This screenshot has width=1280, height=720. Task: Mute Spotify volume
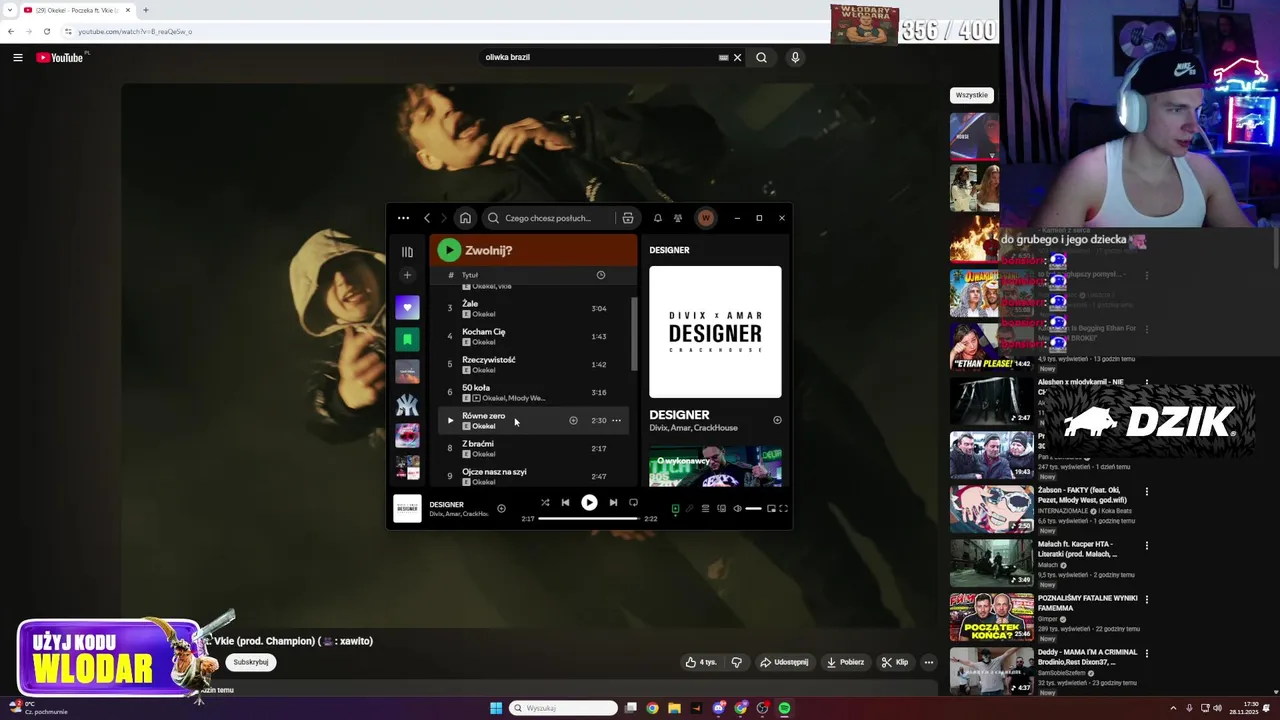pos(738,508)
